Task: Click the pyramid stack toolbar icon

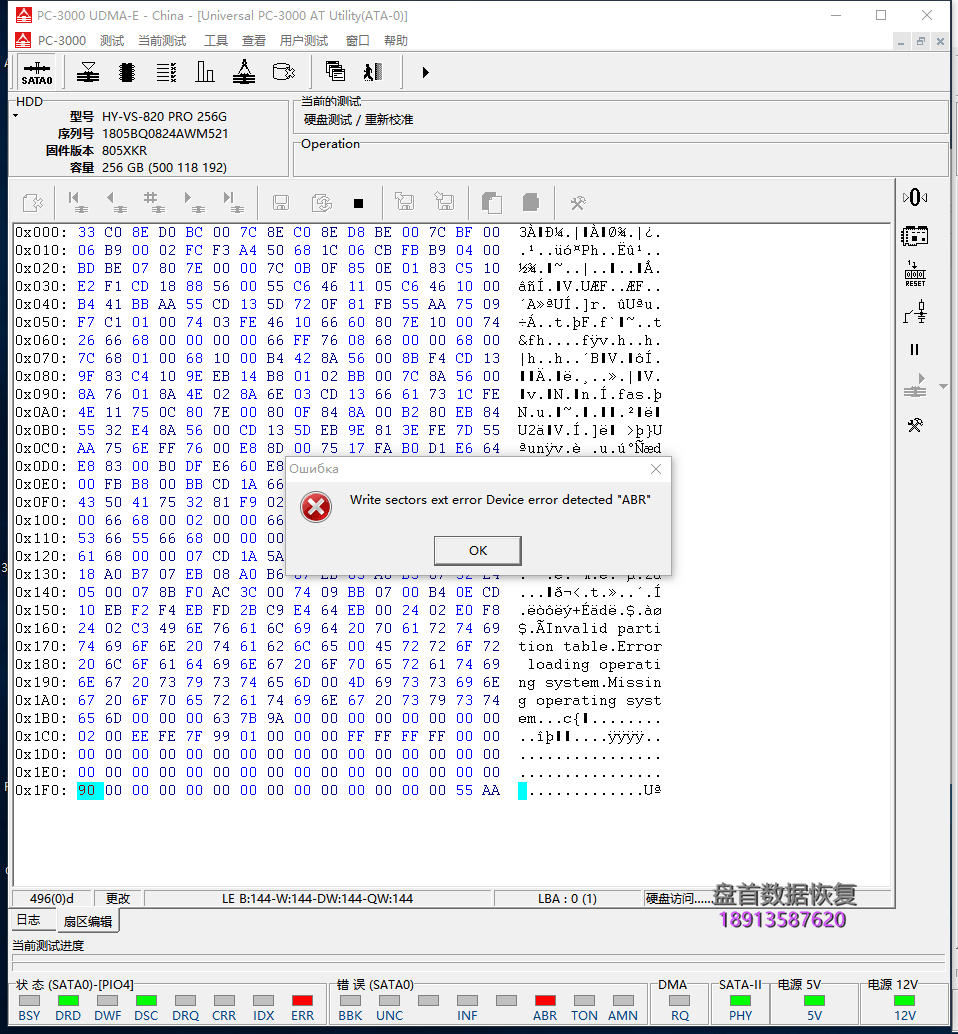Action: (244, 72)
